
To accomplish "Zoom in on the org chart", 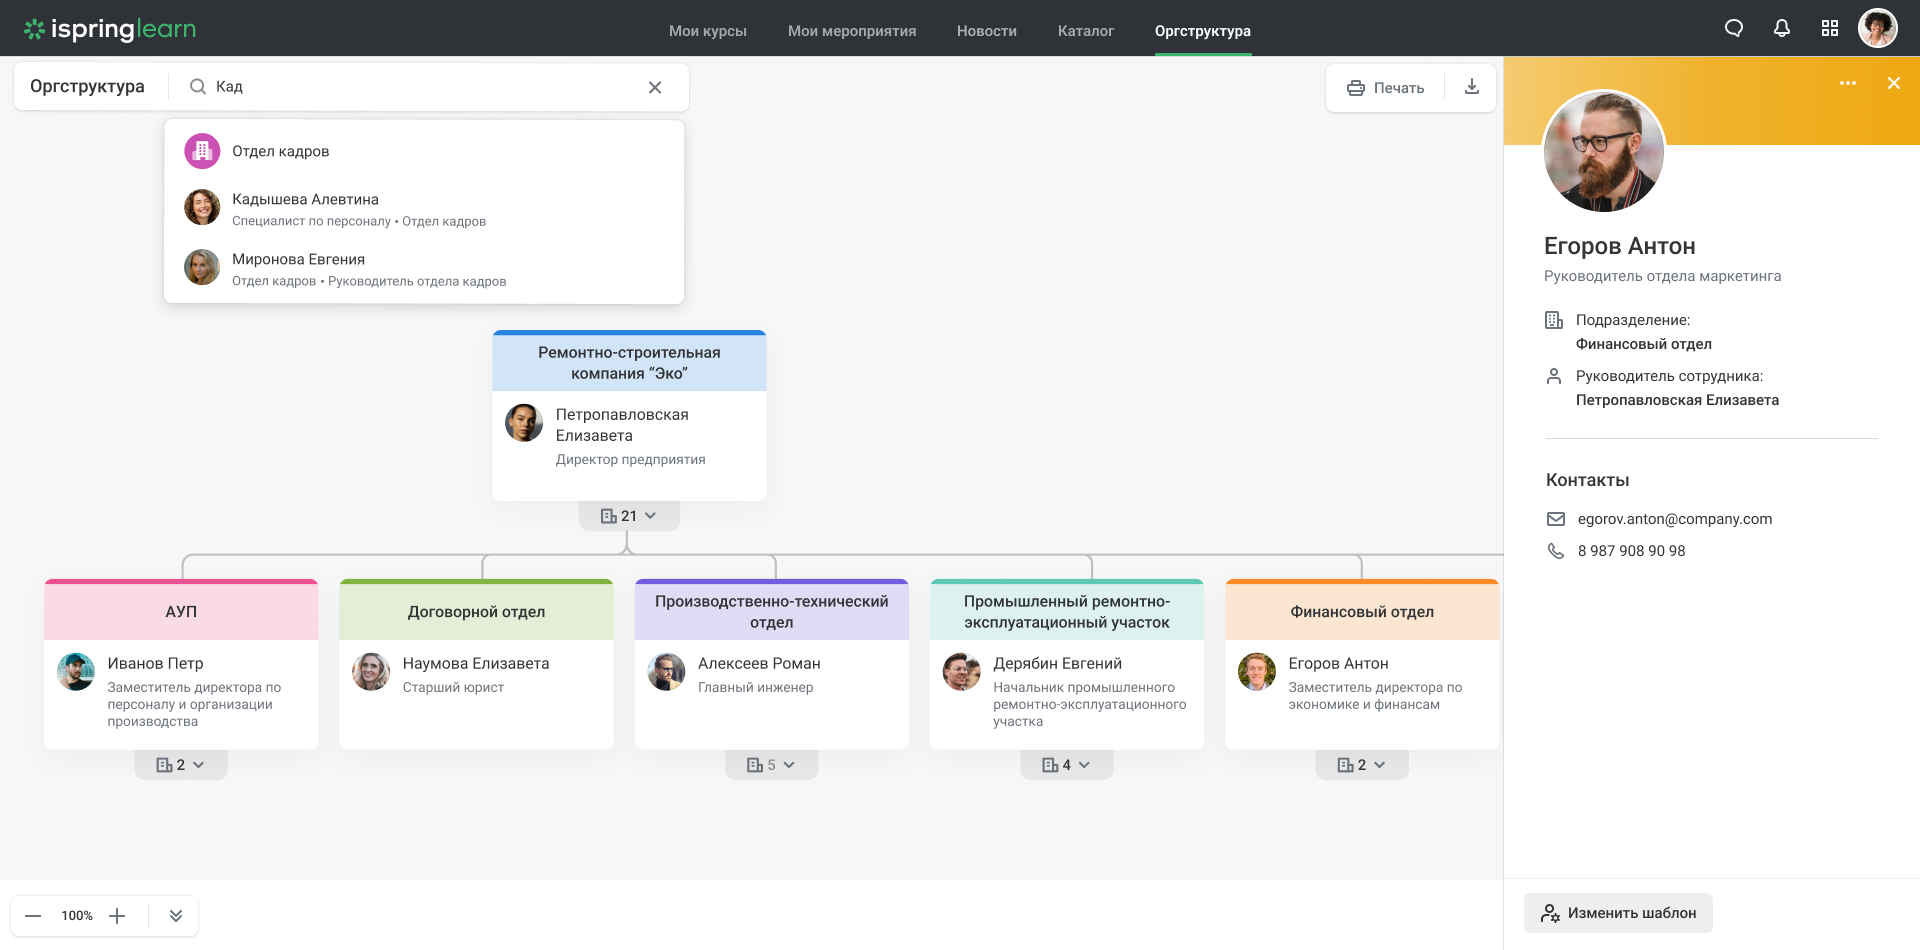I will pos(117,915).
